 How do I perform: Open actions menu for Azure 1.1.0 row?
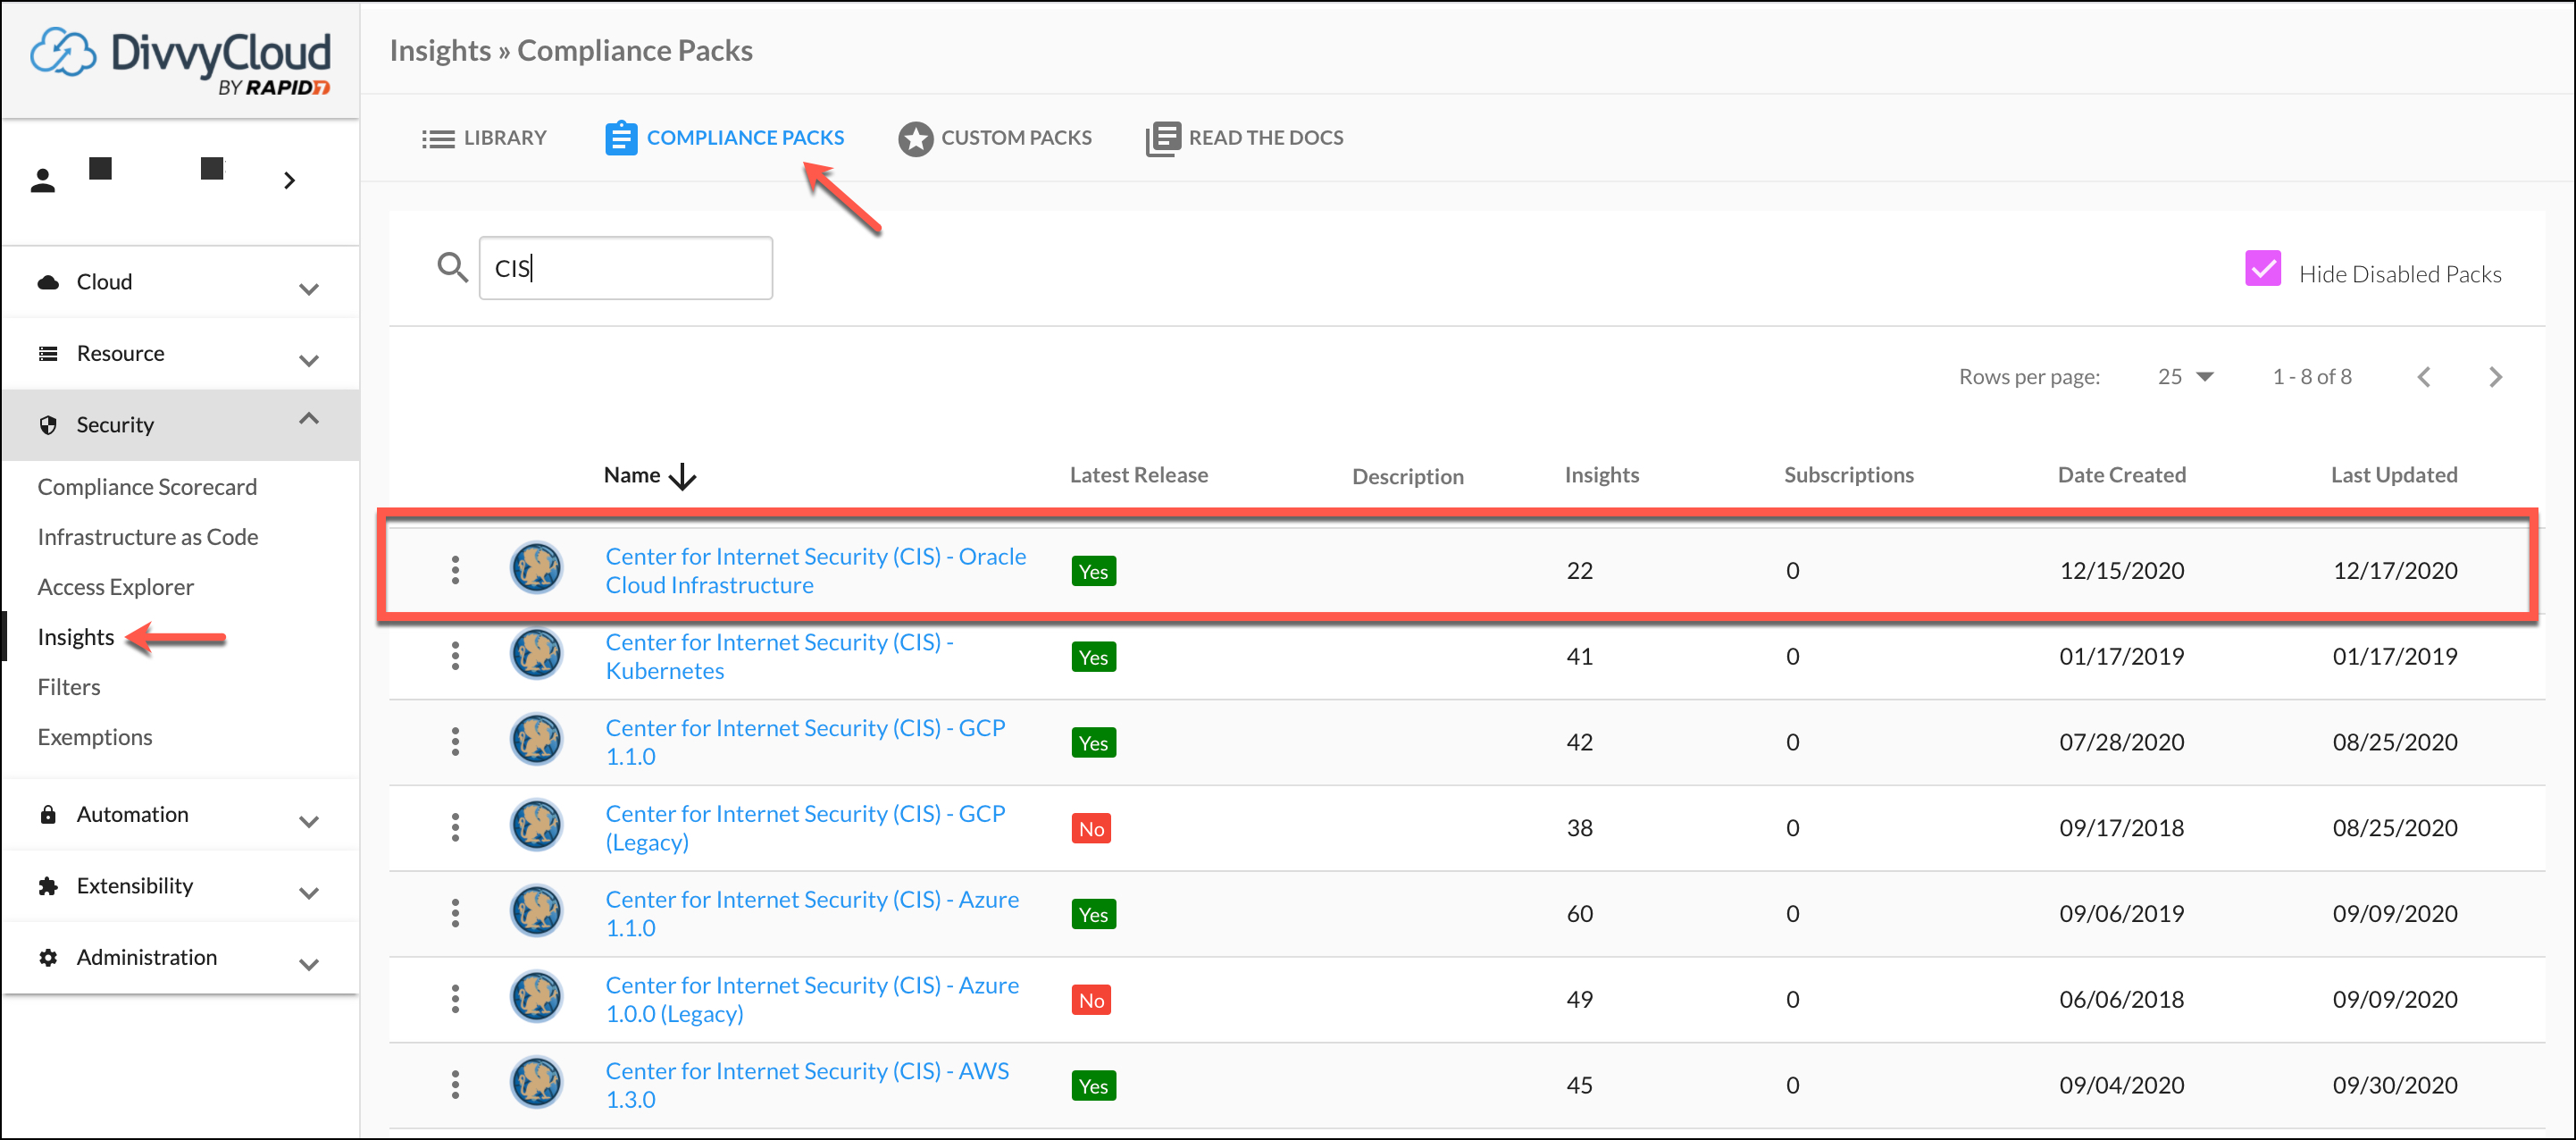455,914
